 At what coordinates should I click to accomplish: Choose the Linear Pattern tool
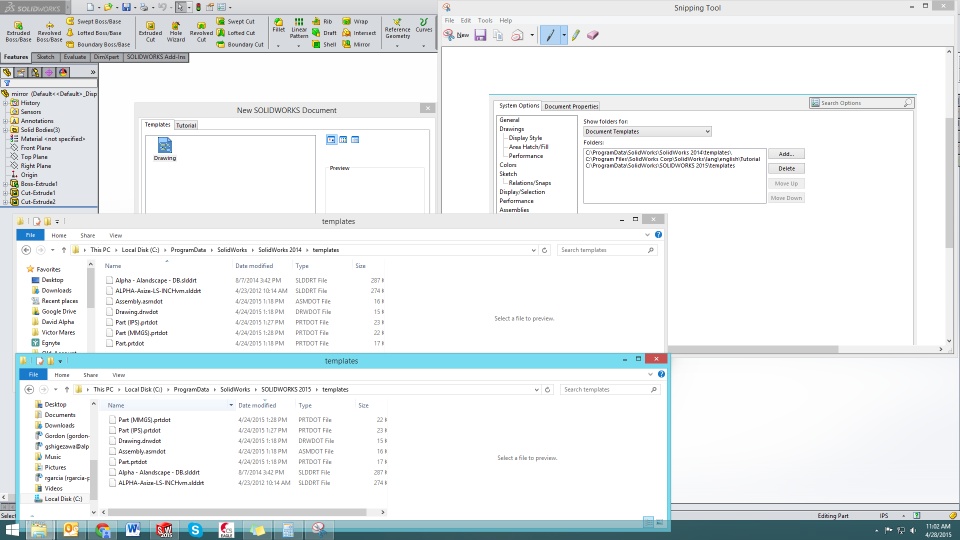click(299, 28)
